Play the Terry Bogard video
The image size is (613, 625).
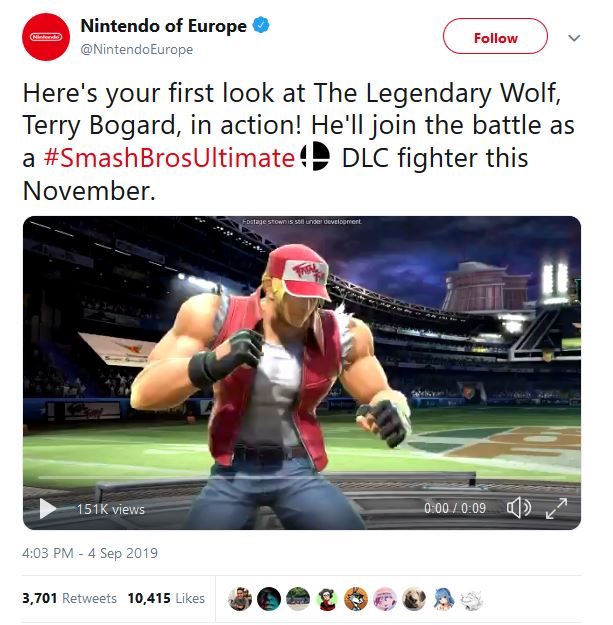[47, 509]
